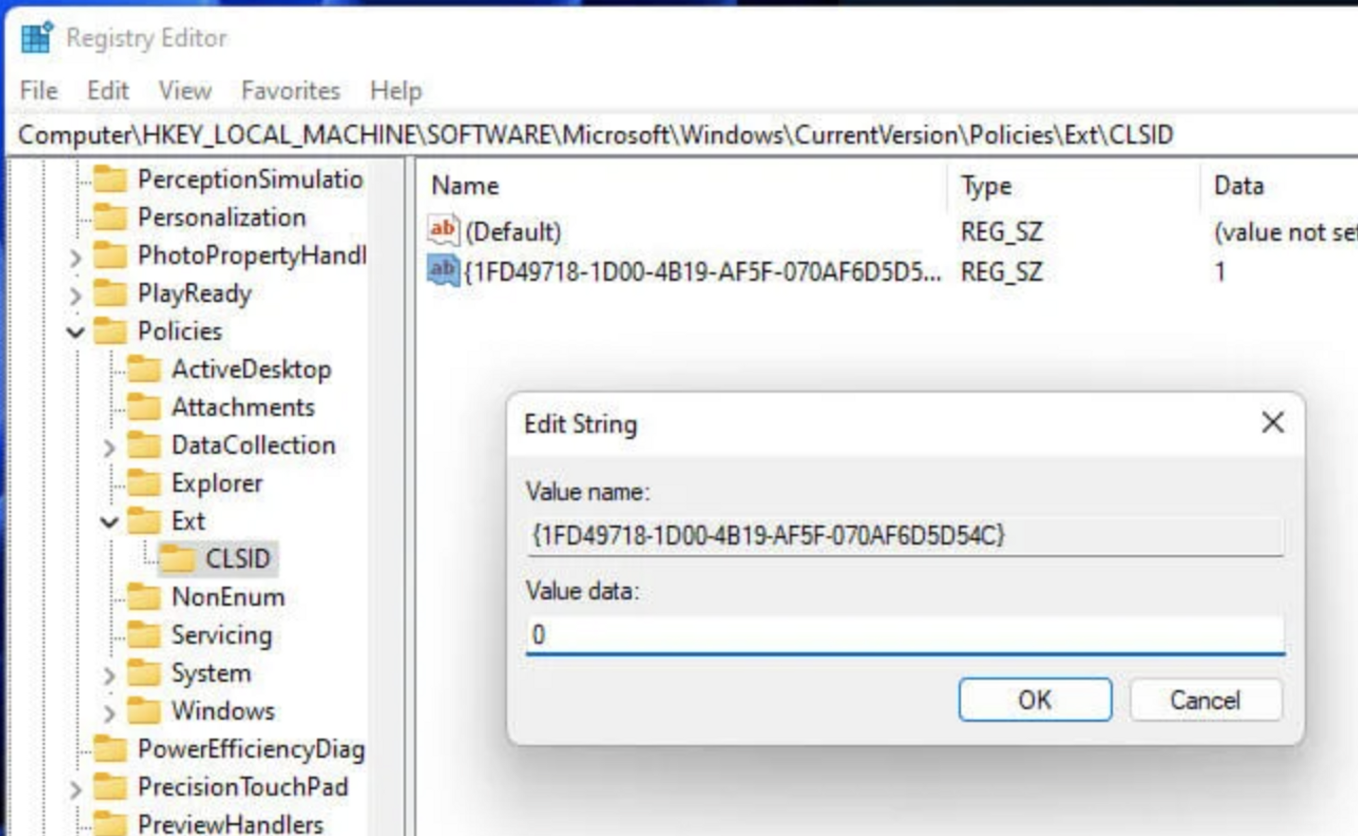The image size is (1358, 836).
Task: Select the {1FD49718 string value icon
Action: 443,271
